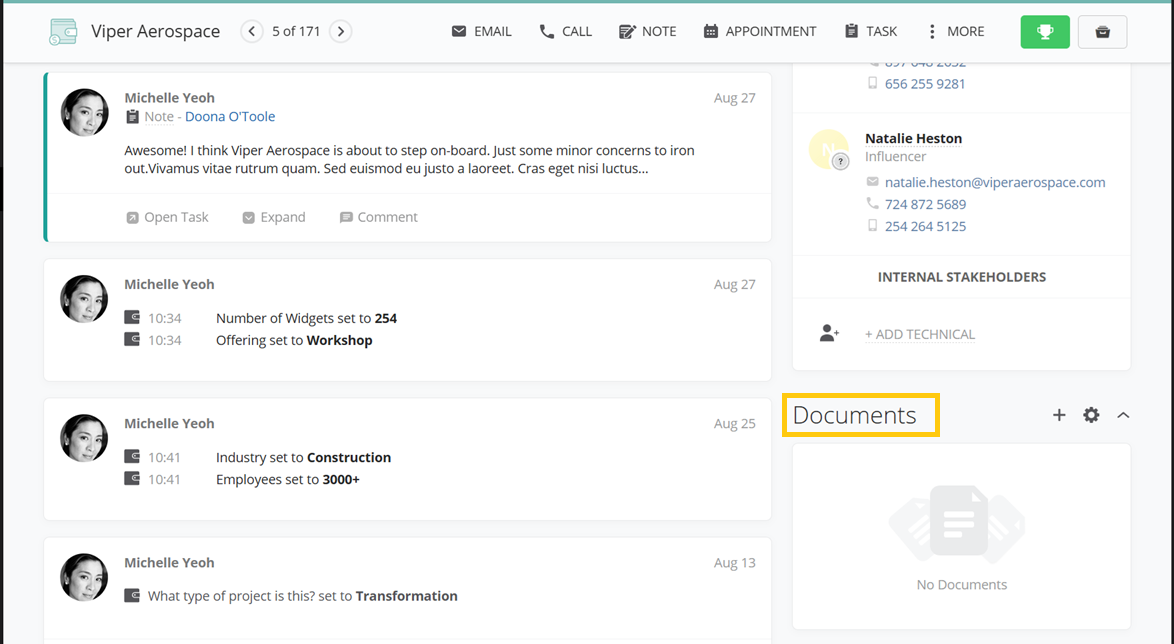Click CALL in the top toolbar

pyautogui.click(x=565, y=32)
